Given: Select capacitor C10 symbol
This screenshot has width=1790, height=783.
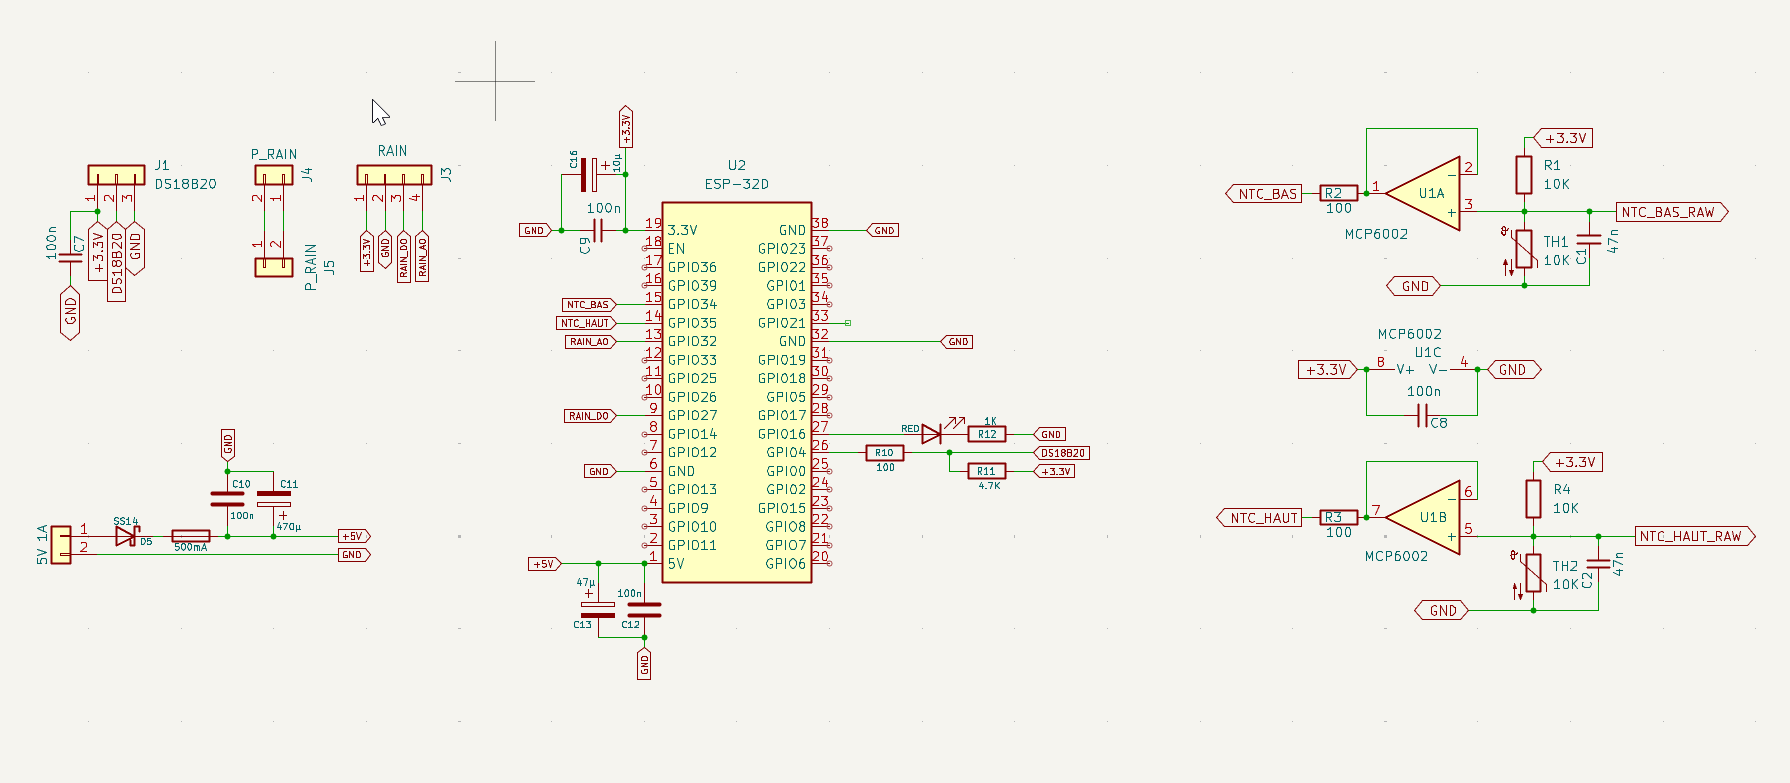Looking at the screenshot, I should (x=228, y=499).
